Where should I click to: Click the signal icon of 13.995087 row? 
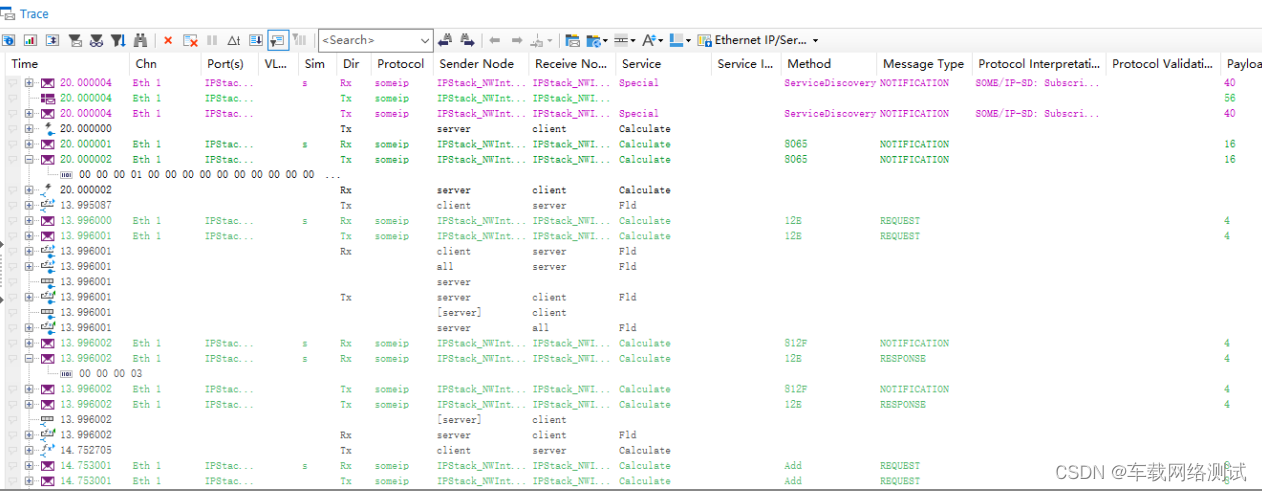point(48,205)
